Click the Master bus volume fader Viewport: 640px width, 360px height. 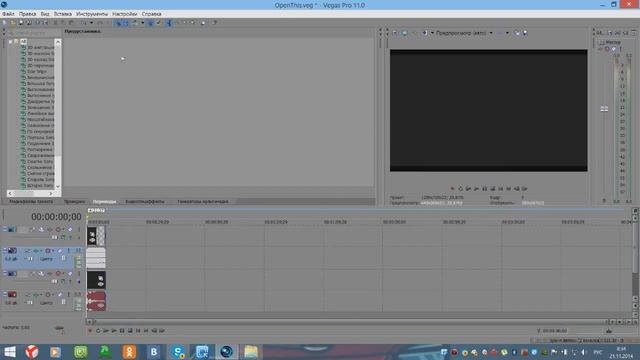point(604,109)
